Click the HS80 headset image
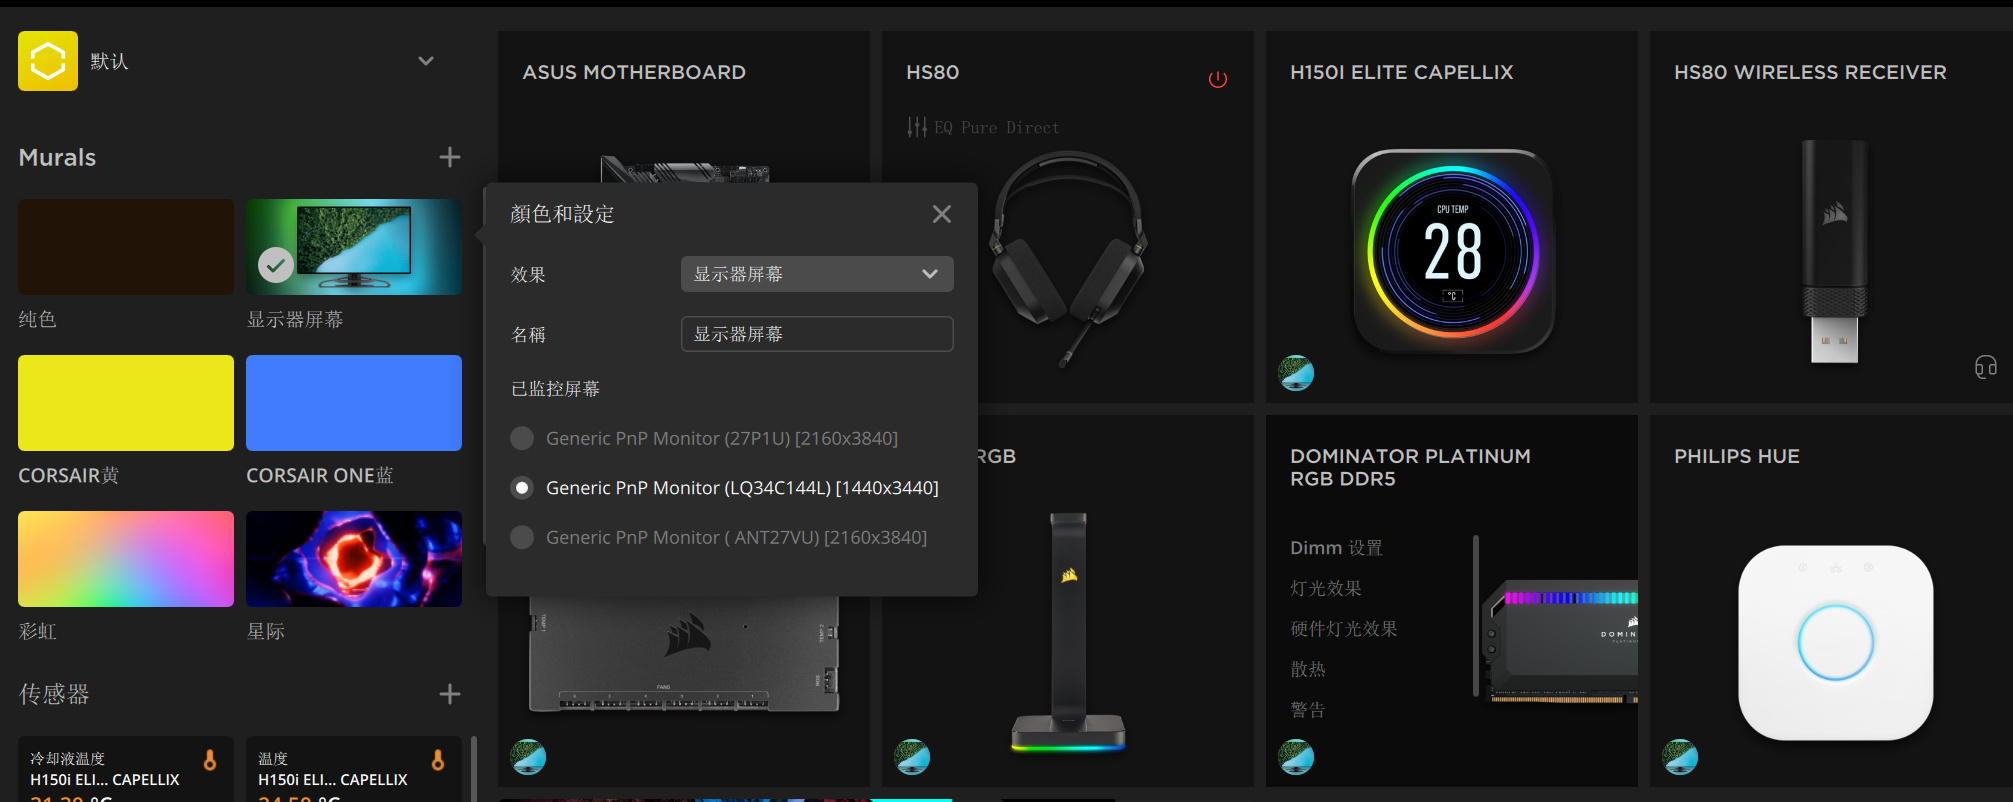The width and height of the screenshot is (2013, 802). (1068, 258)
